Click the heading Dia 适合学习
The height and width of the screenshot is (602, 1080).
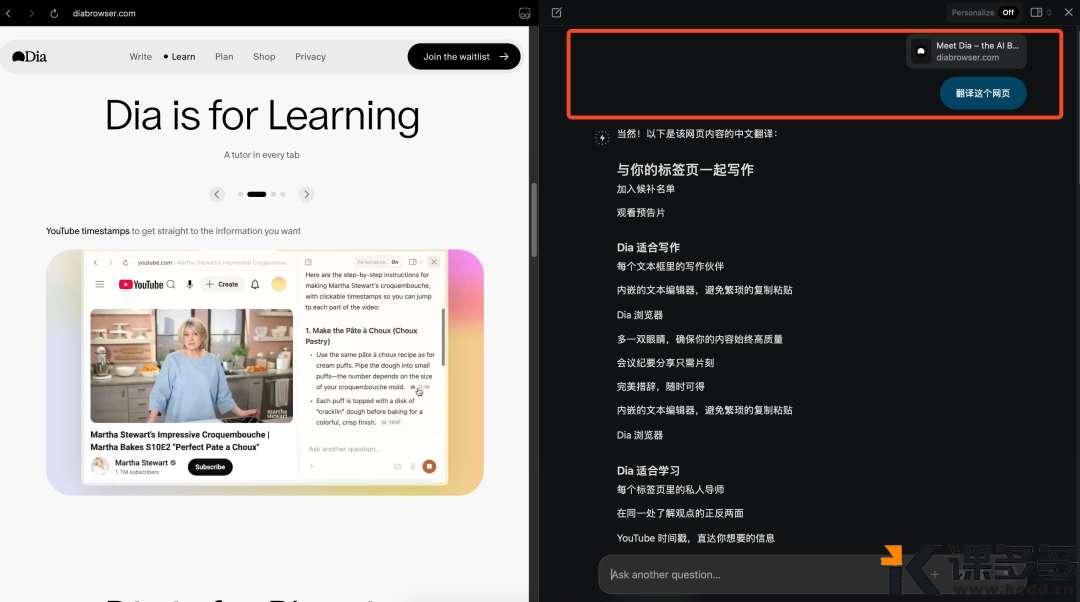pos(648,470)
